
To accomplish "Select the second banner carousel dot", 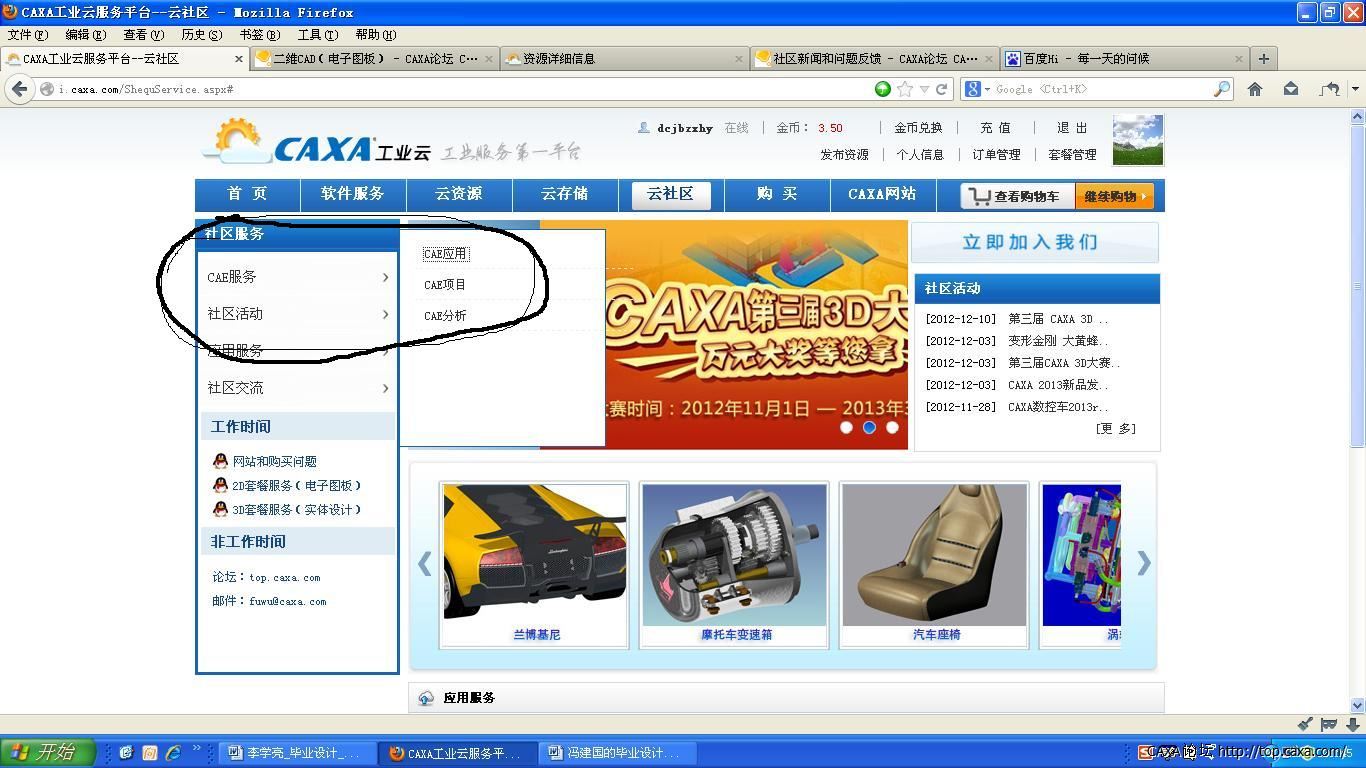I will pos(869,427).
